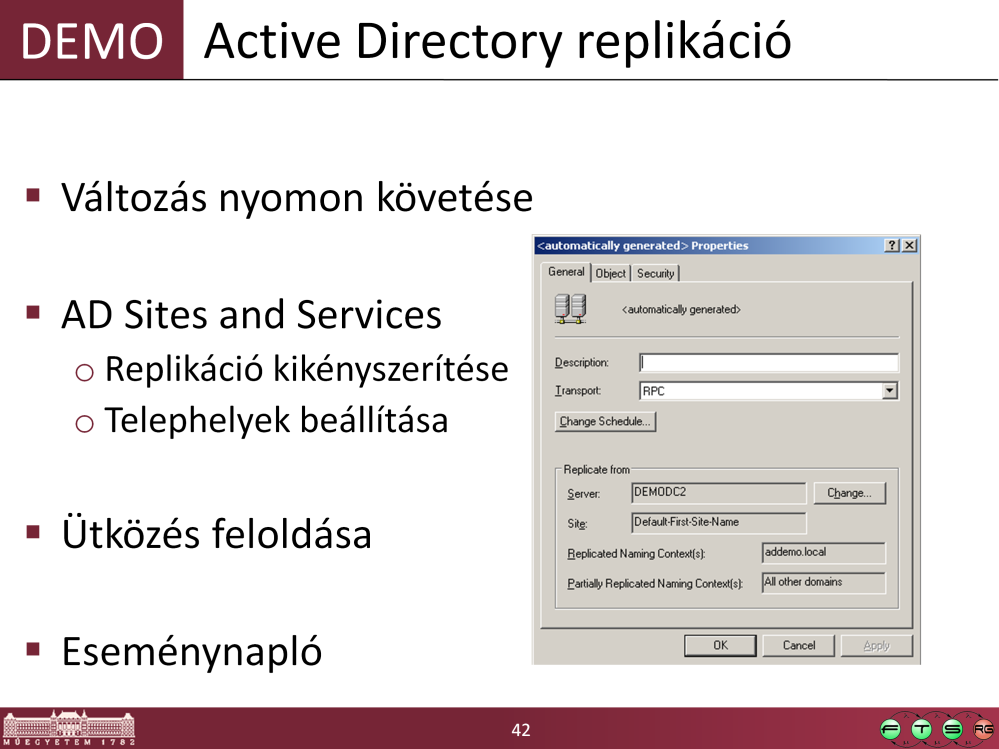Click the 'Description:' label

pos(582,362)
